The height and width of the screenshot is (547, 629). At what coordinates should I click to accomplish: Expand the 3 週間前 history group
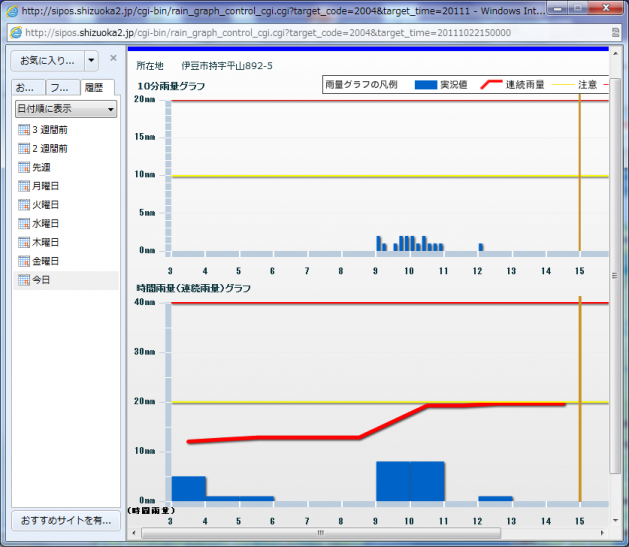click(66, 130)
